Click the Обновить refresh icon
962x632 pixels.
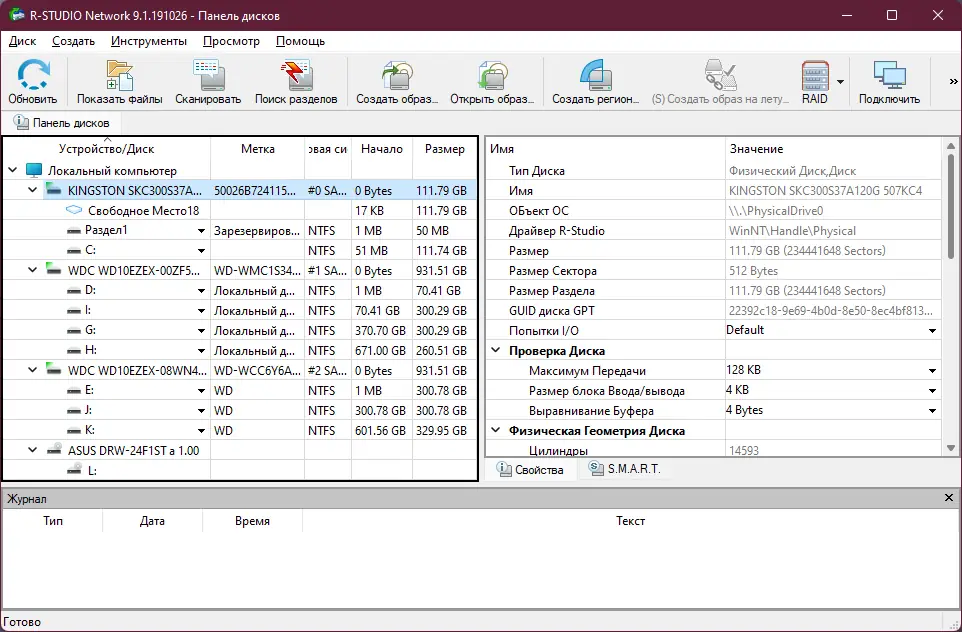(33, 75)
